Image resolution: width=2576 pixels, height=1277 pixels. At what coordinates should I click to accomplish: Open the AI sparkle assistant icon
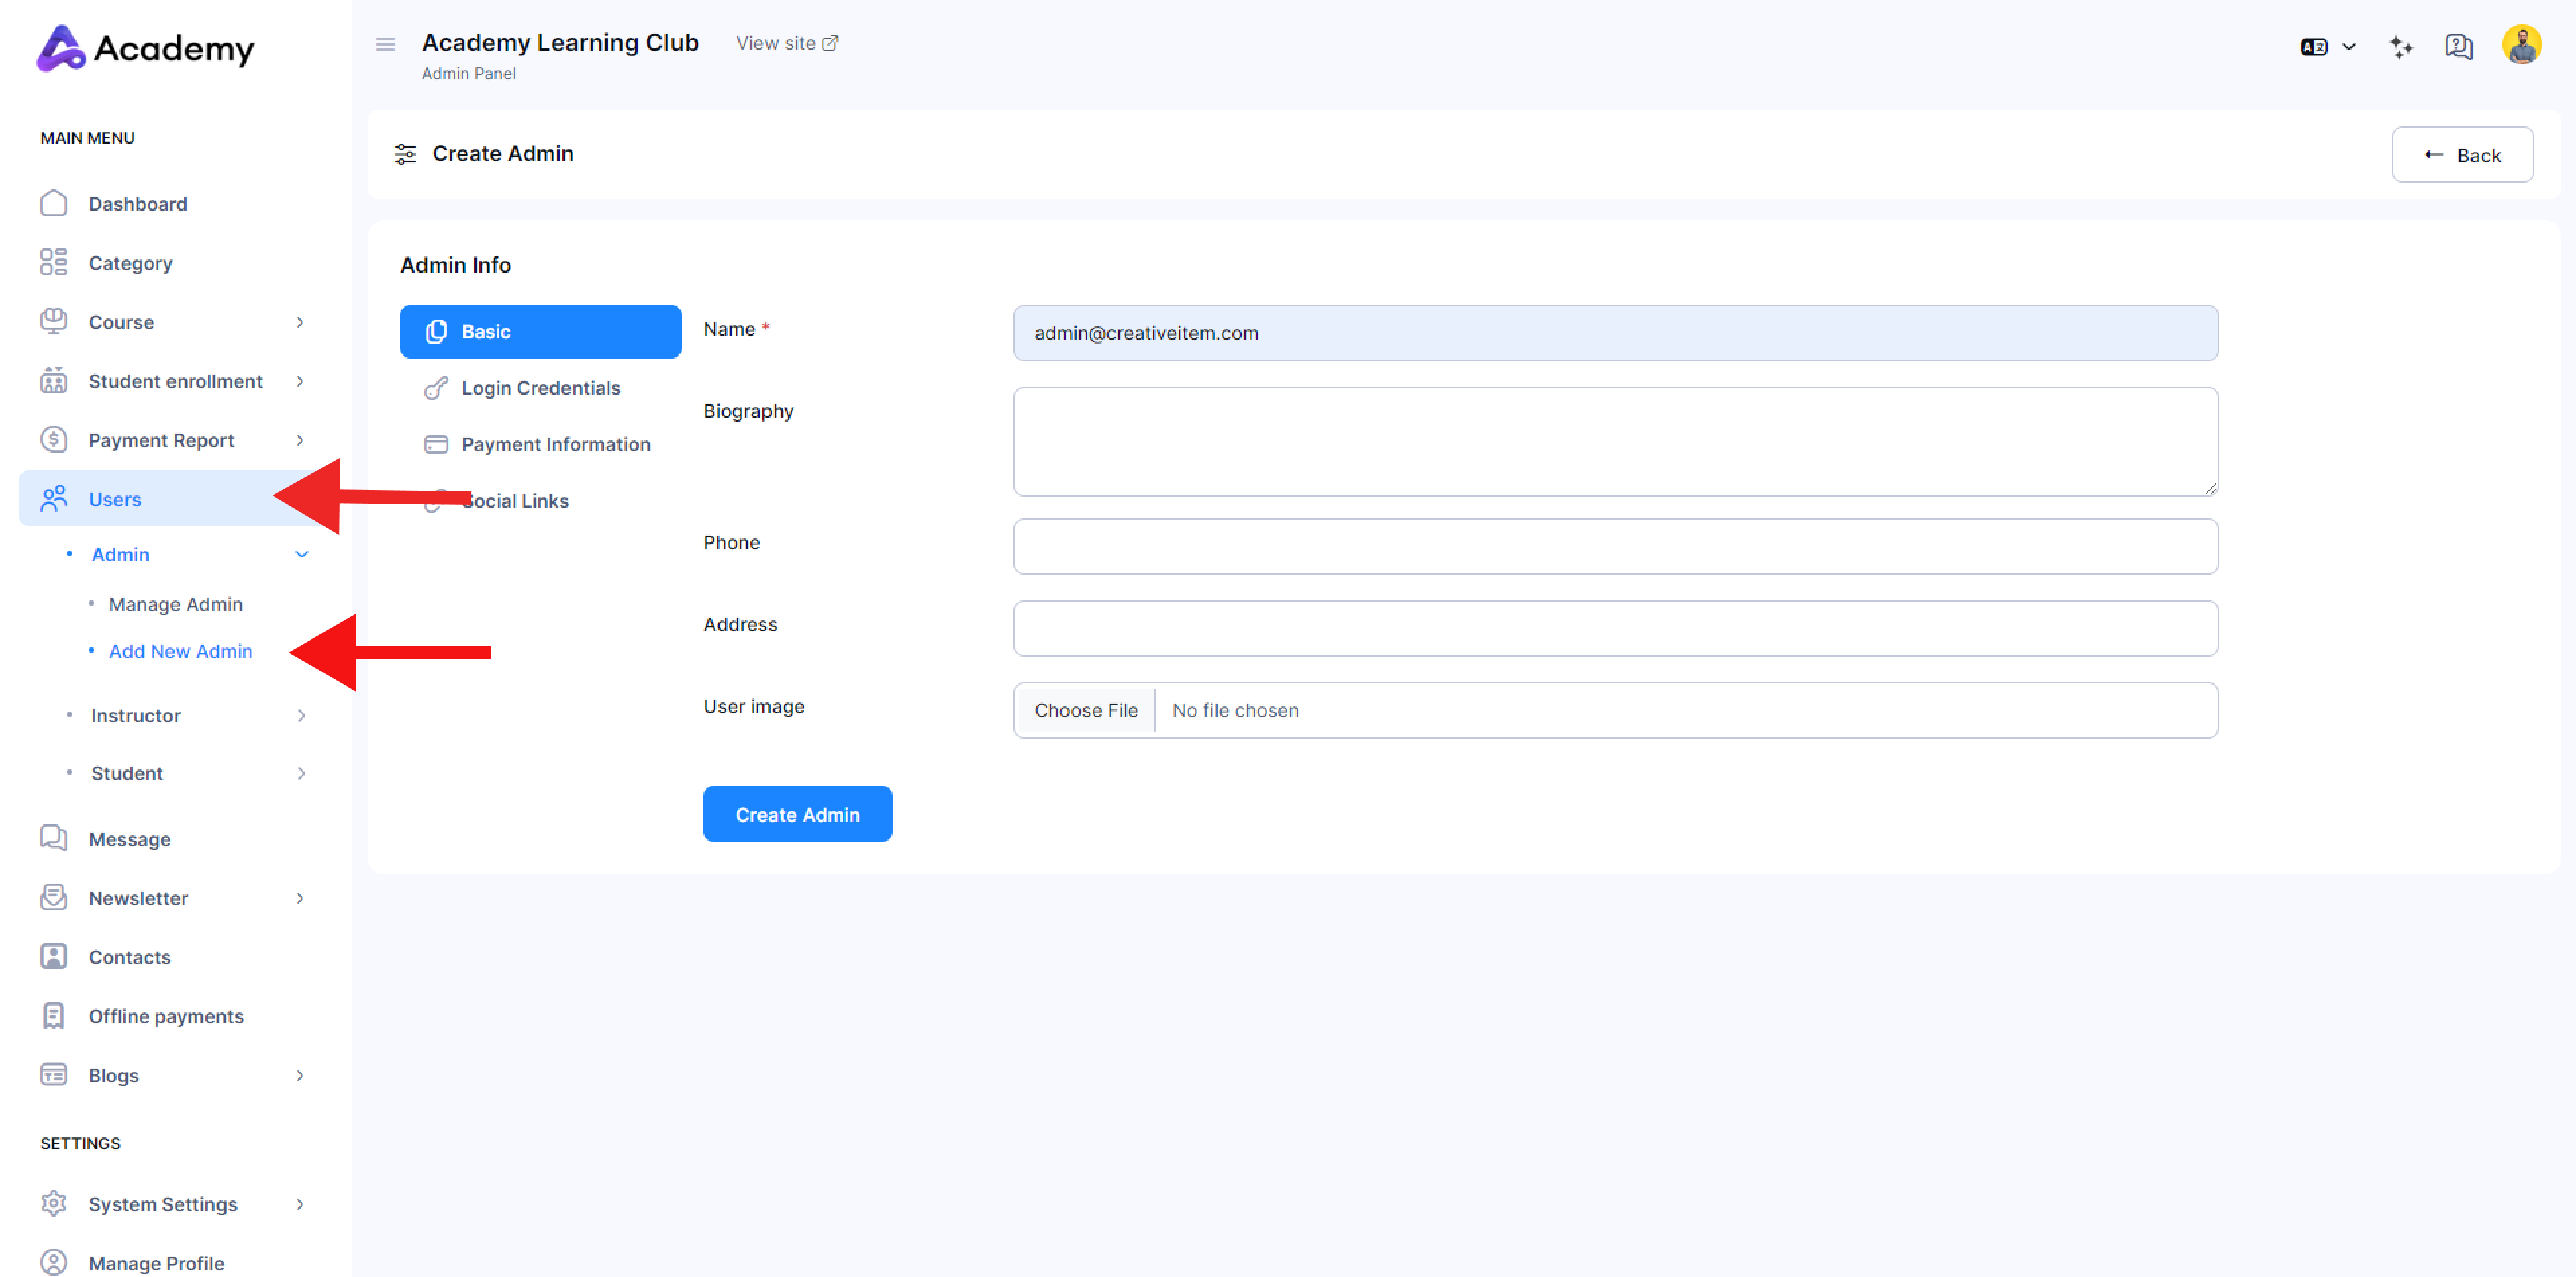coord(2400,47)
